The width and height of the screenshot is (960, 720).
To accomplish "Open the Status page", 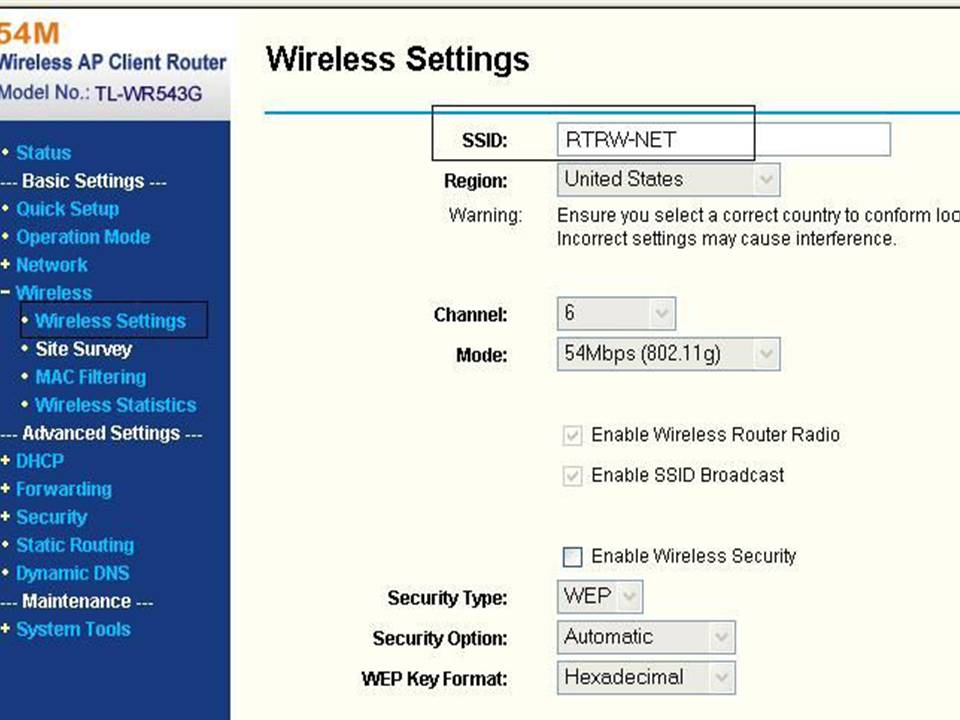I will click(42, 153).
